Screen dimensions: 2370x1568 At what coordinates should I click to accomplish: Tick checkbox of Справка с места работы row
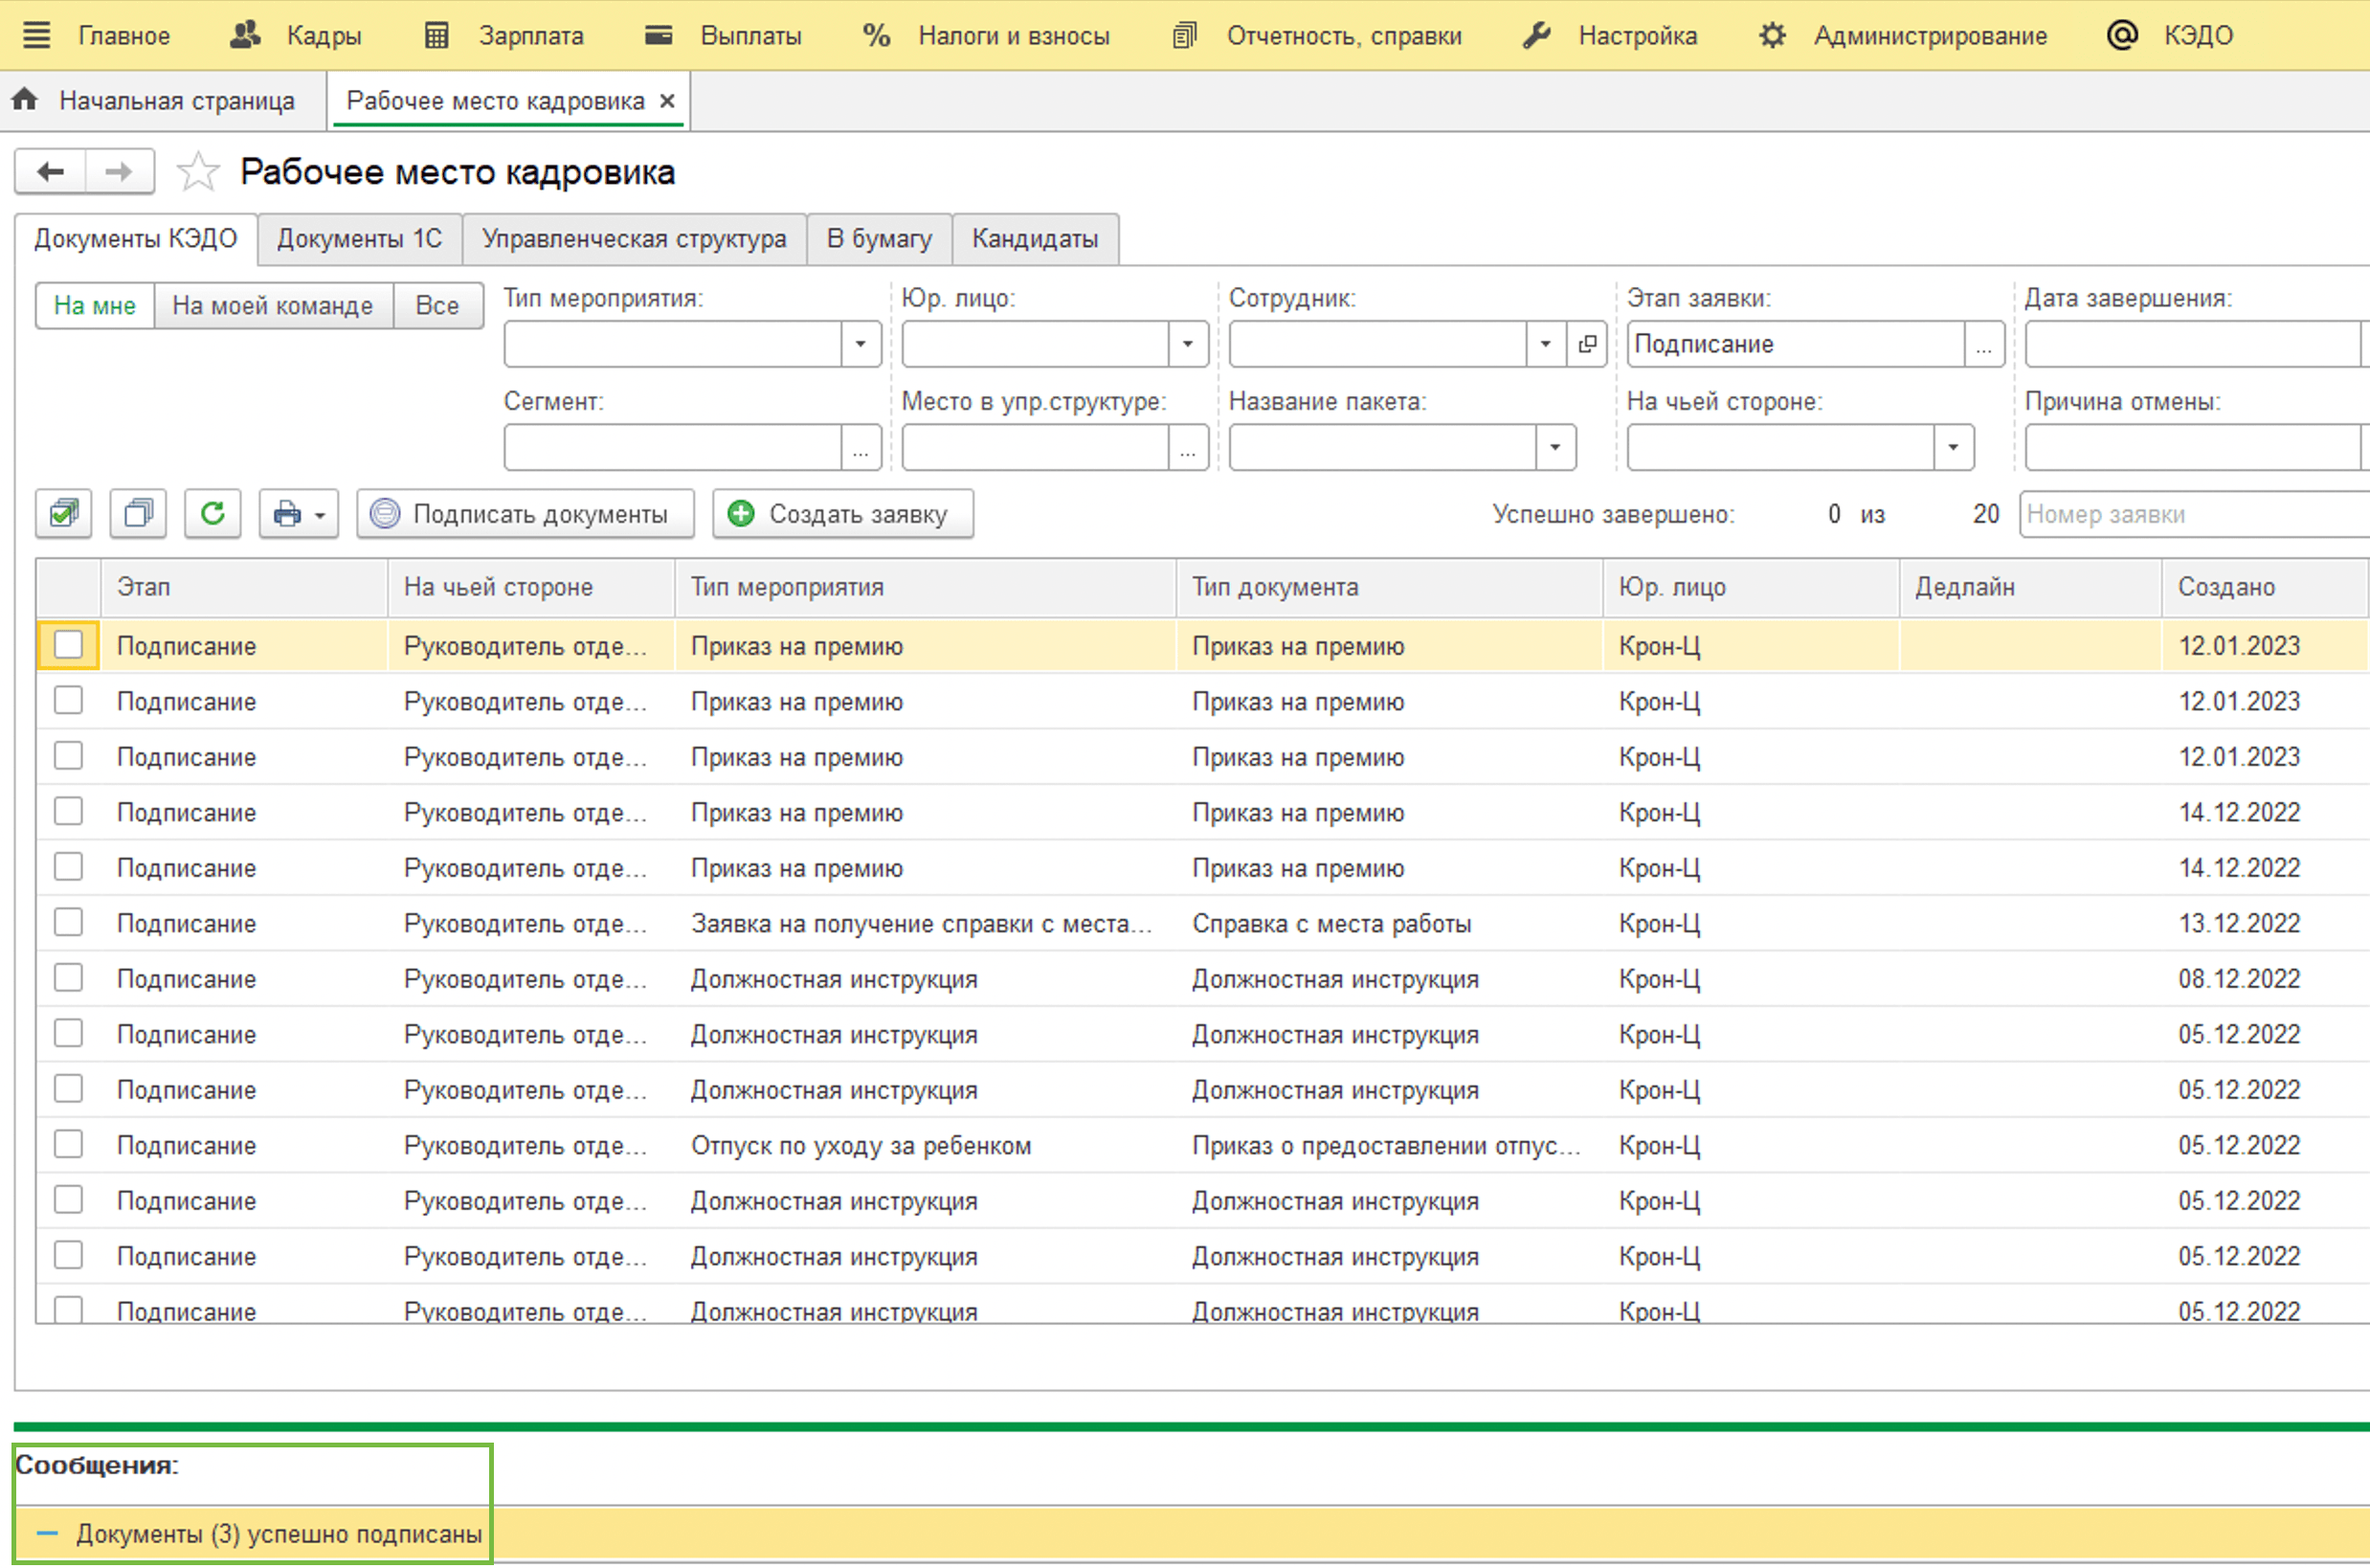(x=68, y=922)
